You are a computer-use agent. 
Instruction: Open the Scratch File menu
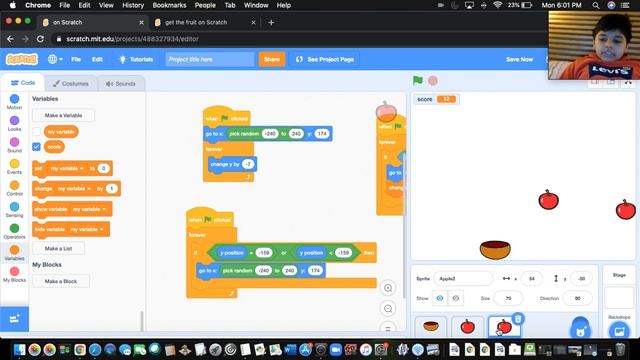[x=76, y=59]
